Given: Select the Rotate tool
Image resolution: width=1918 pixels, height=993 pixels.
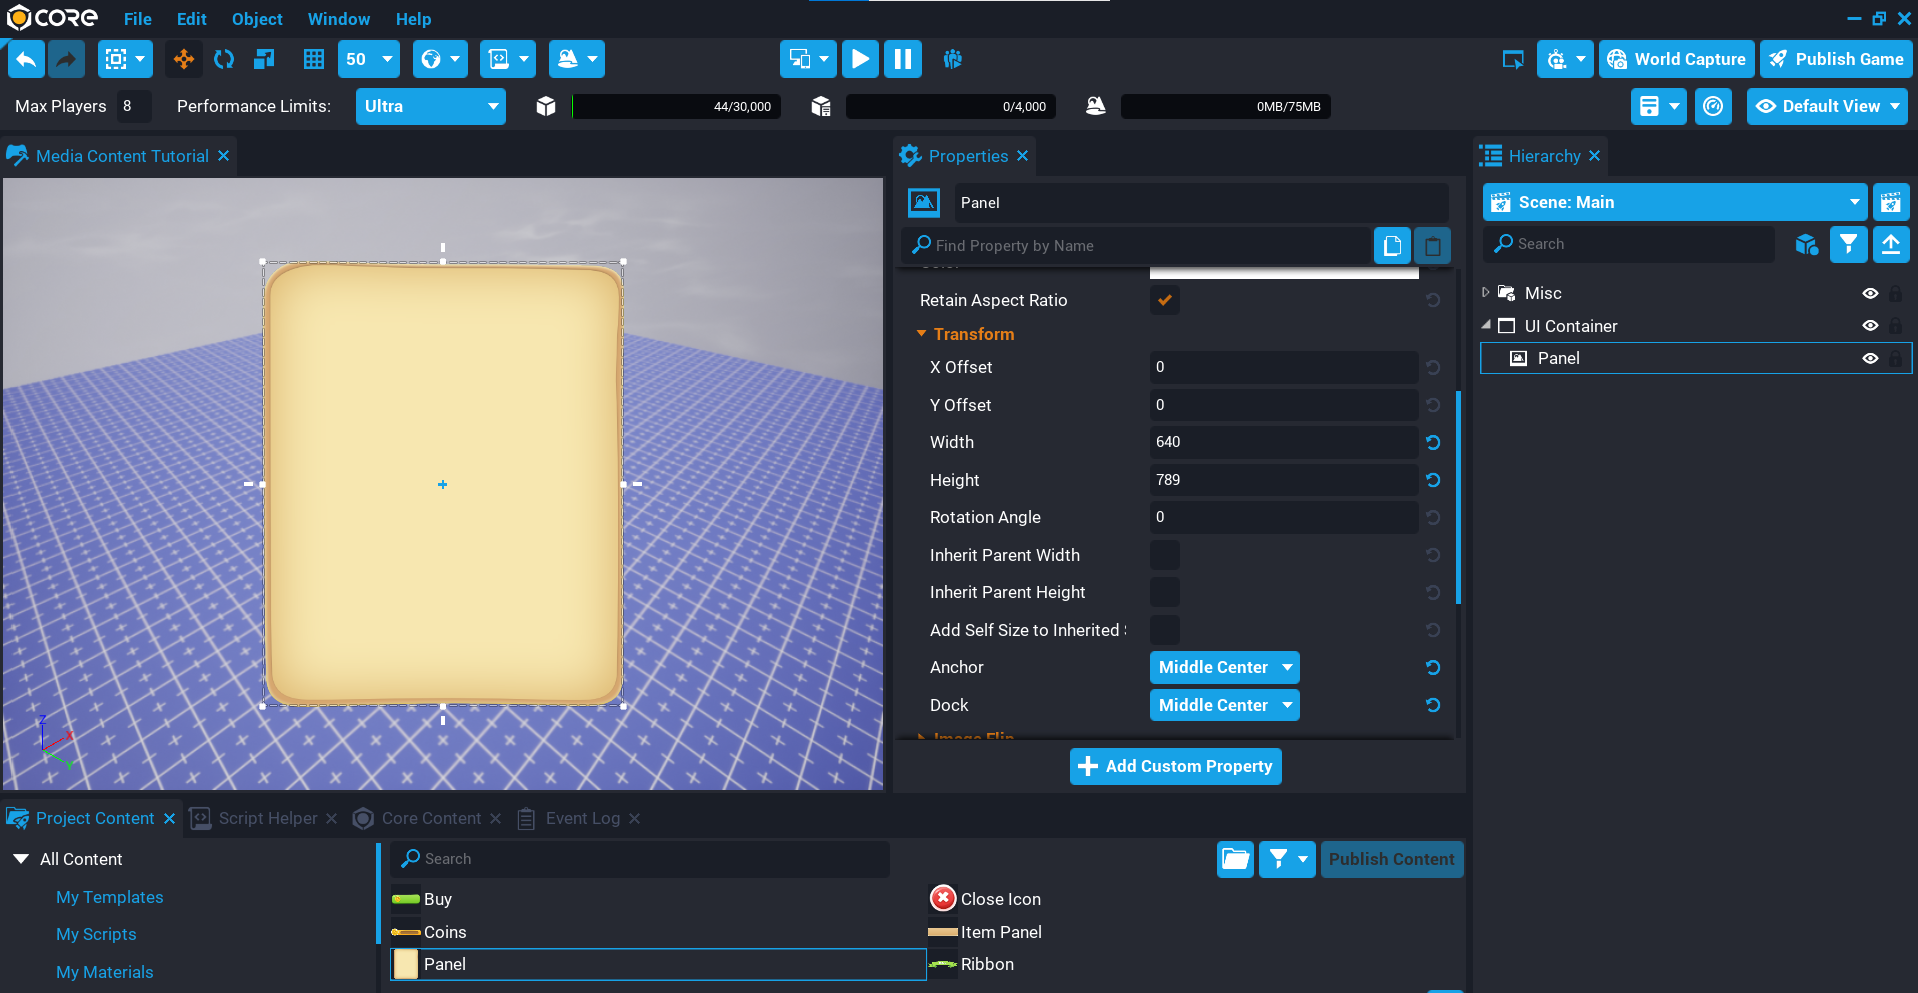Looking at the screenshot, I should click(x=224, y=59).
